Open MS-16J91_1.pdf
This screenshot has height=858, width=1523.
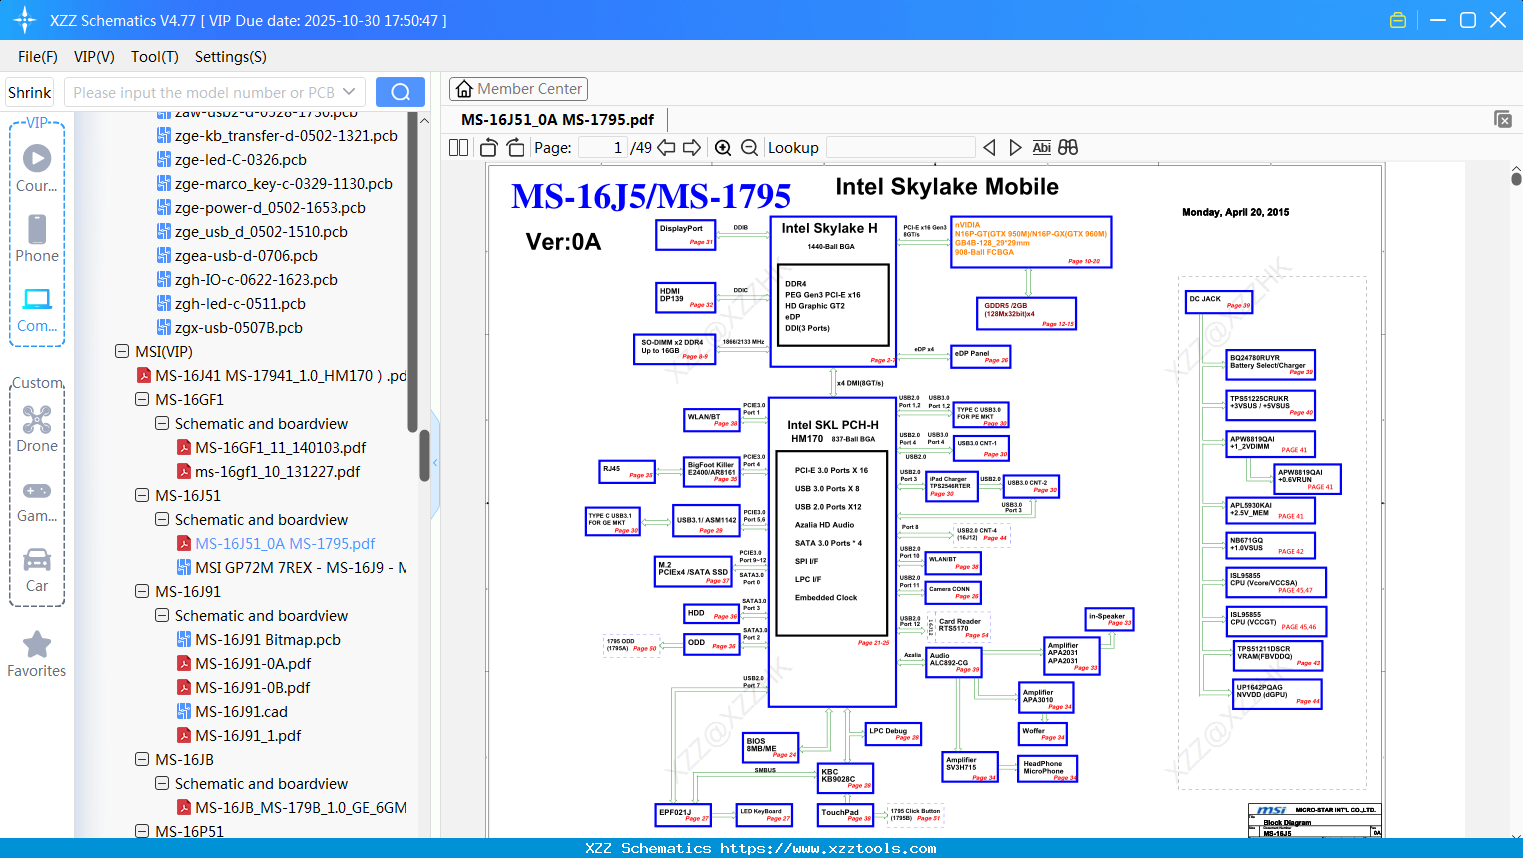pyautogui.click(x=248, y=736)
